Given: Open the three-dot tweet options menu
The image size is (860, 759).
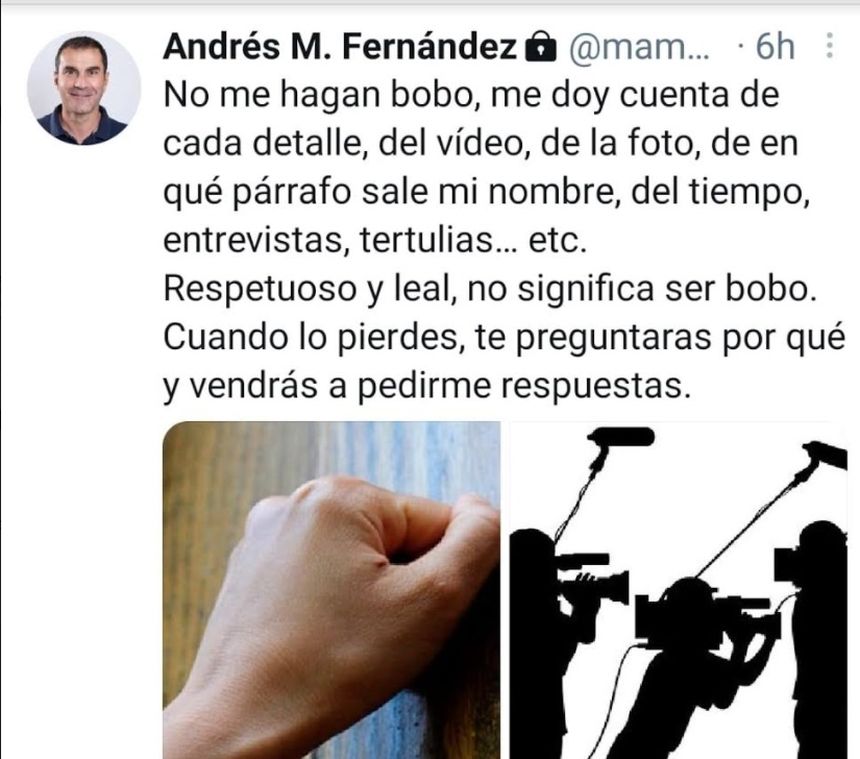Looking at the screenshot, I should 829,45.
